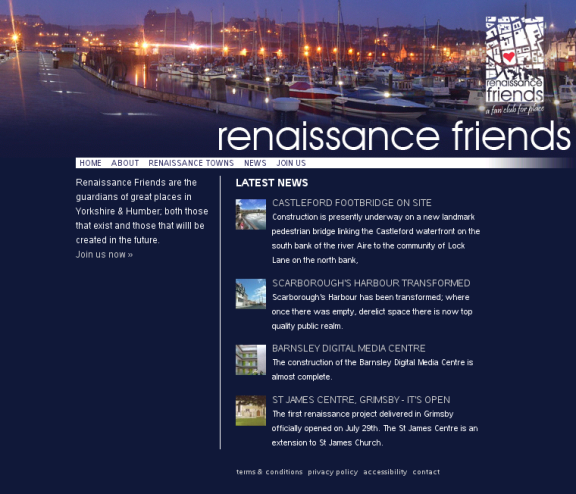Screen dimensions: 576x494
Task: Follow the 'Join us now »' link
Action: [x=104, y=255]
